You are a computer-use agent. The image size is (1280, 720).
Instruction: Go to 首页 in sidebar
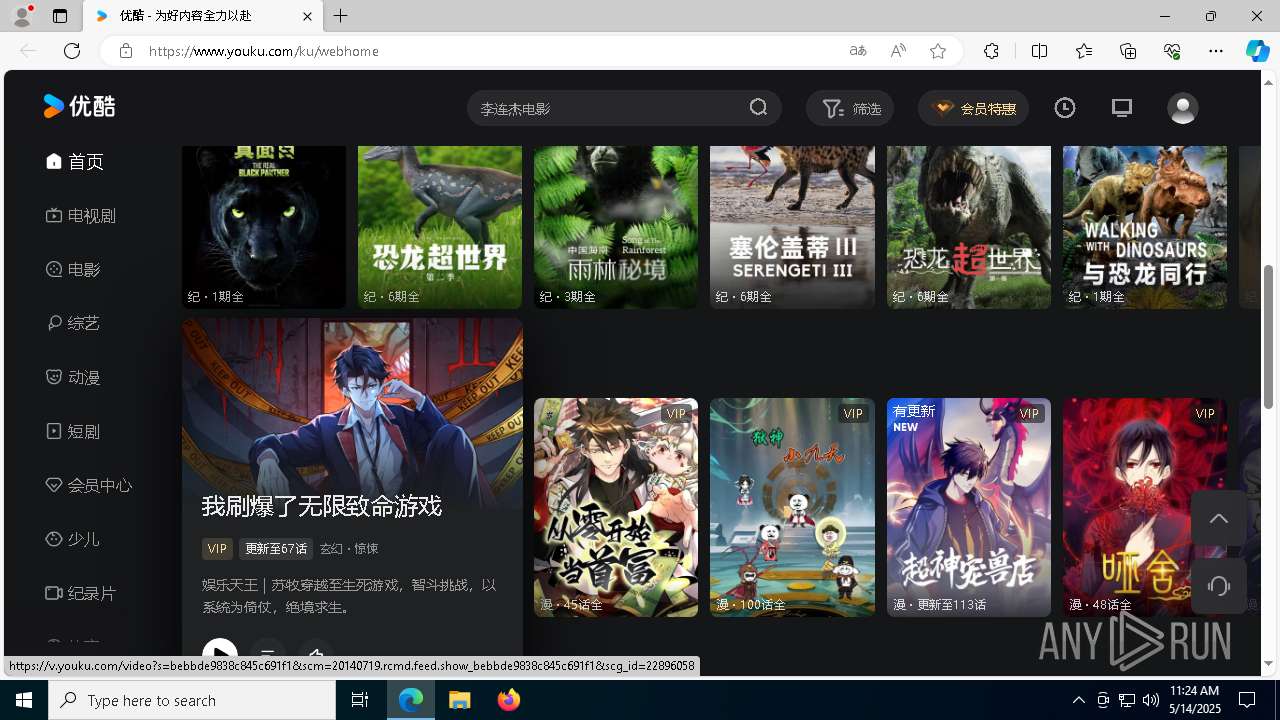(75, 162)
